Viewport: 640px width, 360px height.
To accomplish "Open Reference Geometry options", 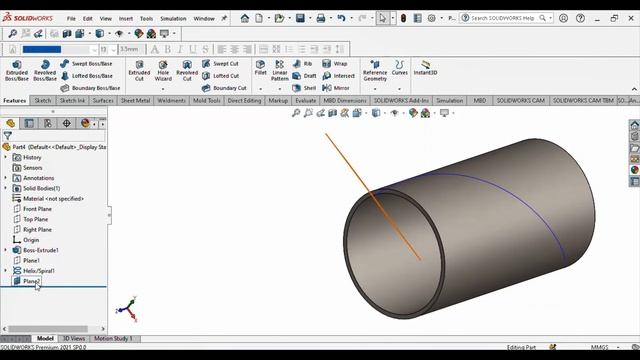I will click(375, 70).
